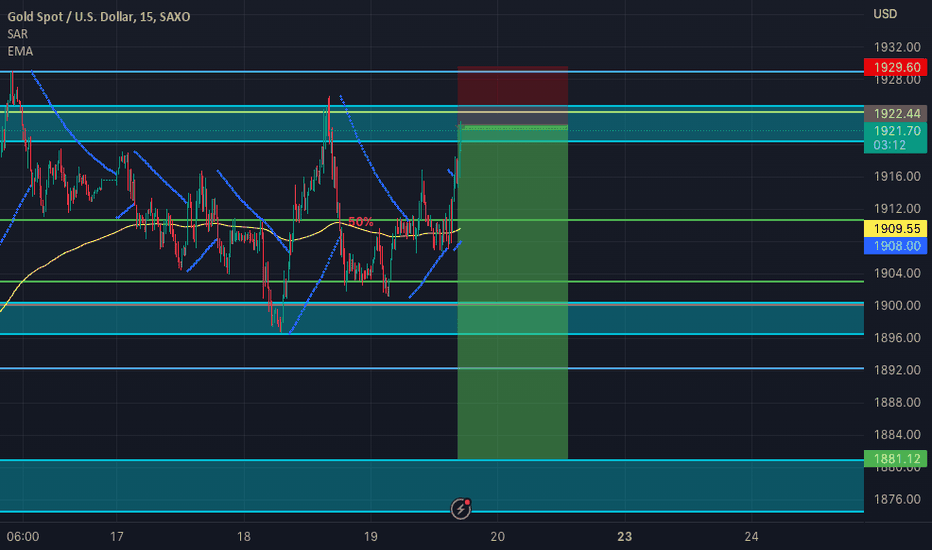Click the 1900.00 price scale value

[x=897, y=305]
